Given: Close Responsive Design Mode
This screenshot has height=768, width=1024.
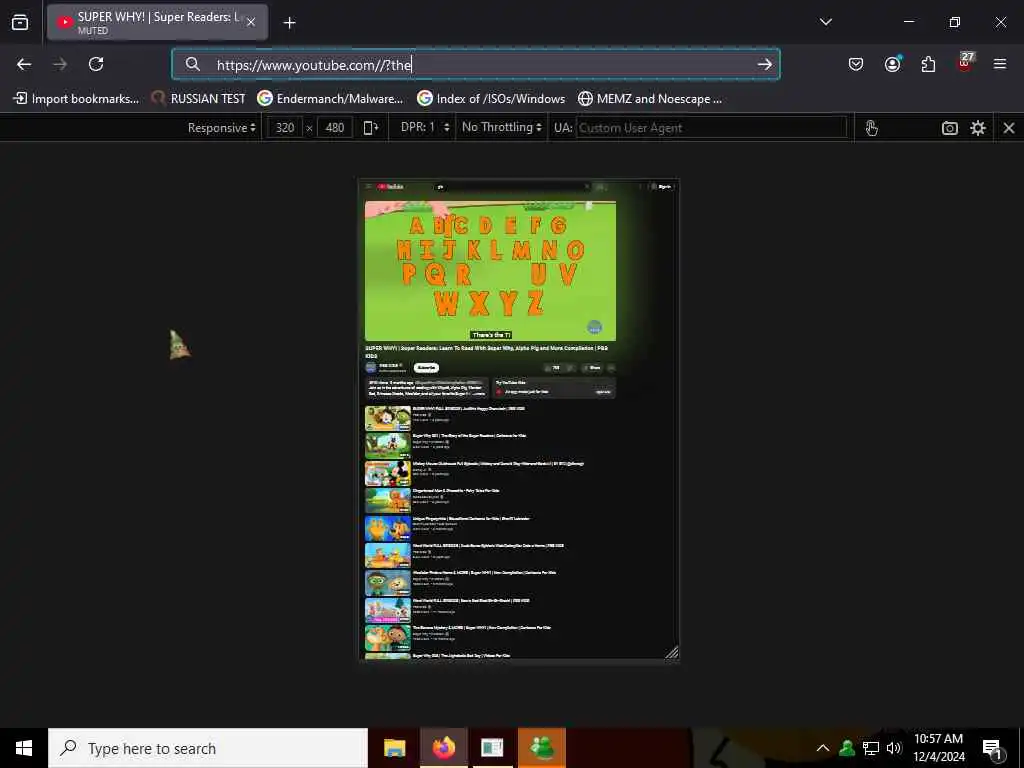Looking at the screenshot, I should point(1008,128).
